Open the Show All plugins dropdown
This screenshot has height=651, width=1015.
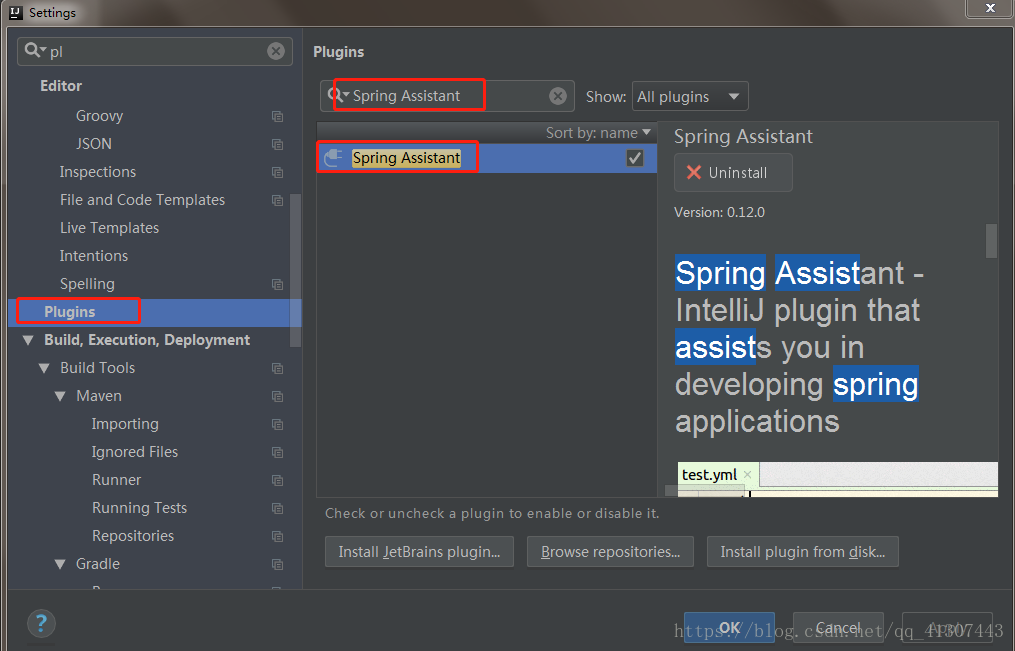(x=690, y=96)
